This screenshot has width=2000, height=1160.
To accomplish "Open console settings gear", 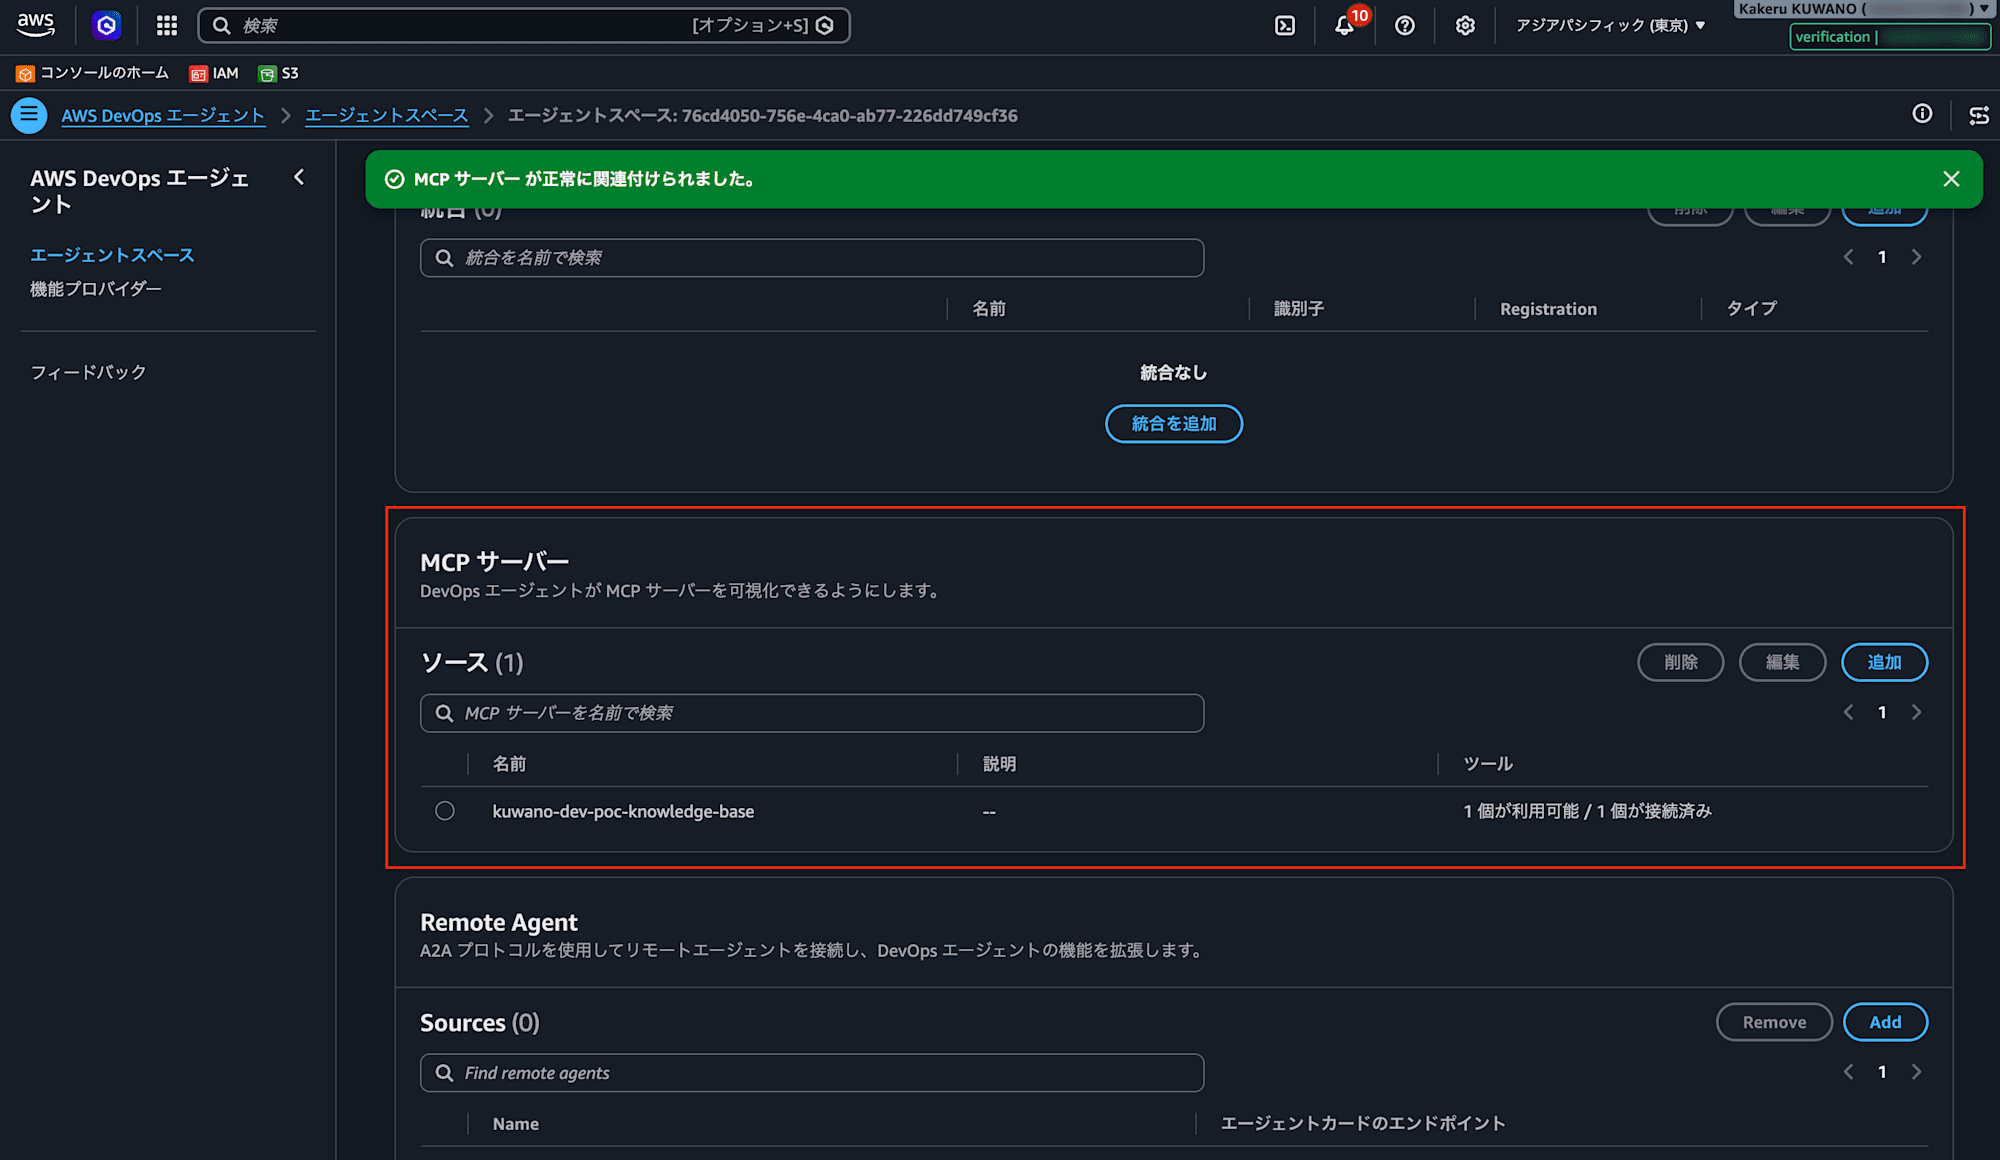I will coord(1465,26).
